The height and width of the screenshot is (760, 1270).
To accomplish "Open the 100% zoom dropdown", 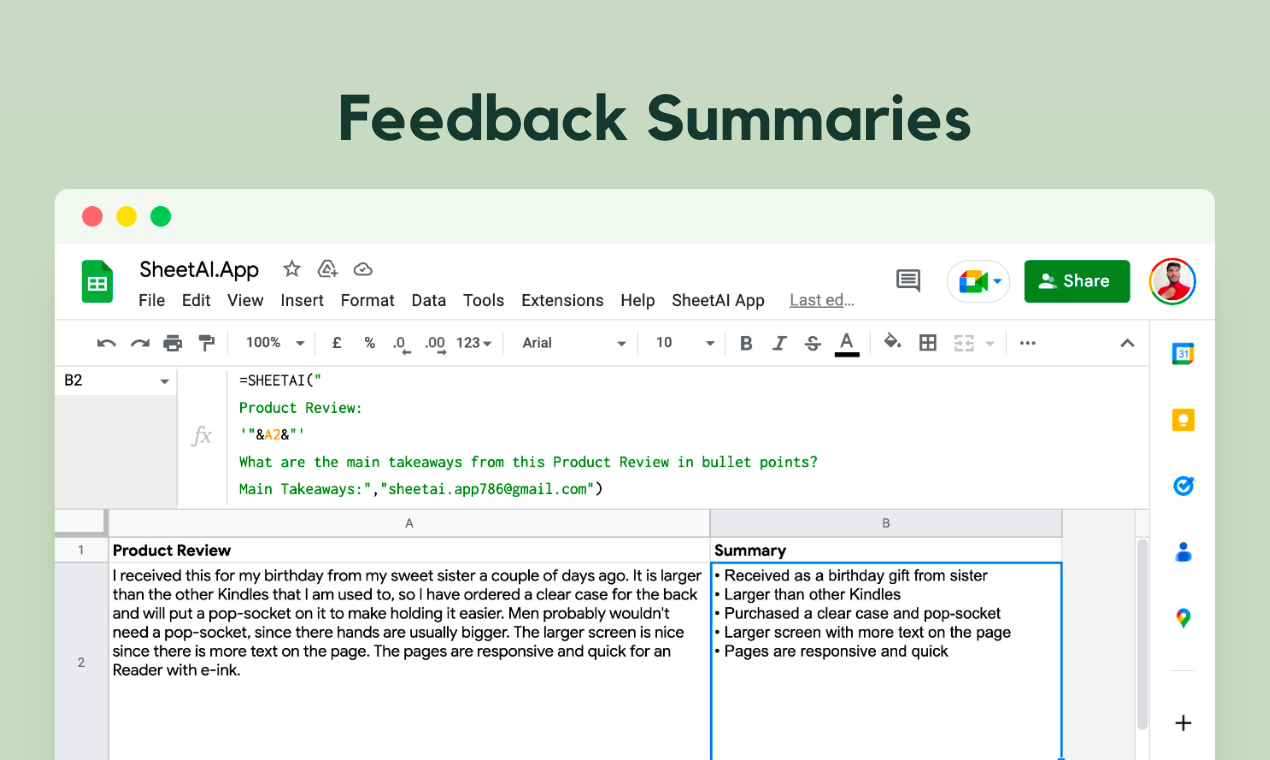I will tap(275, 343).
